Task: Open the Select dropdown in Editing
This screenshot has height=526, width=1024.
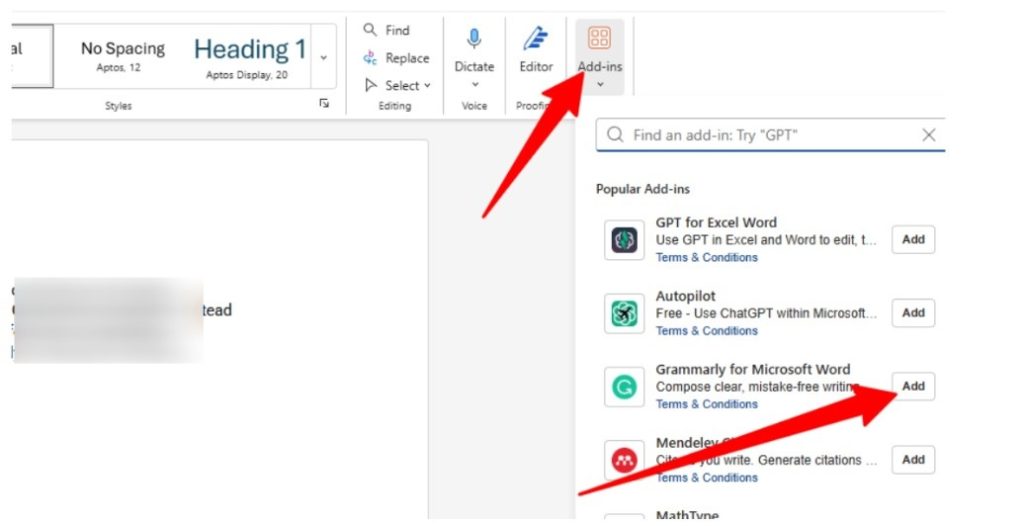Action: 398,86
